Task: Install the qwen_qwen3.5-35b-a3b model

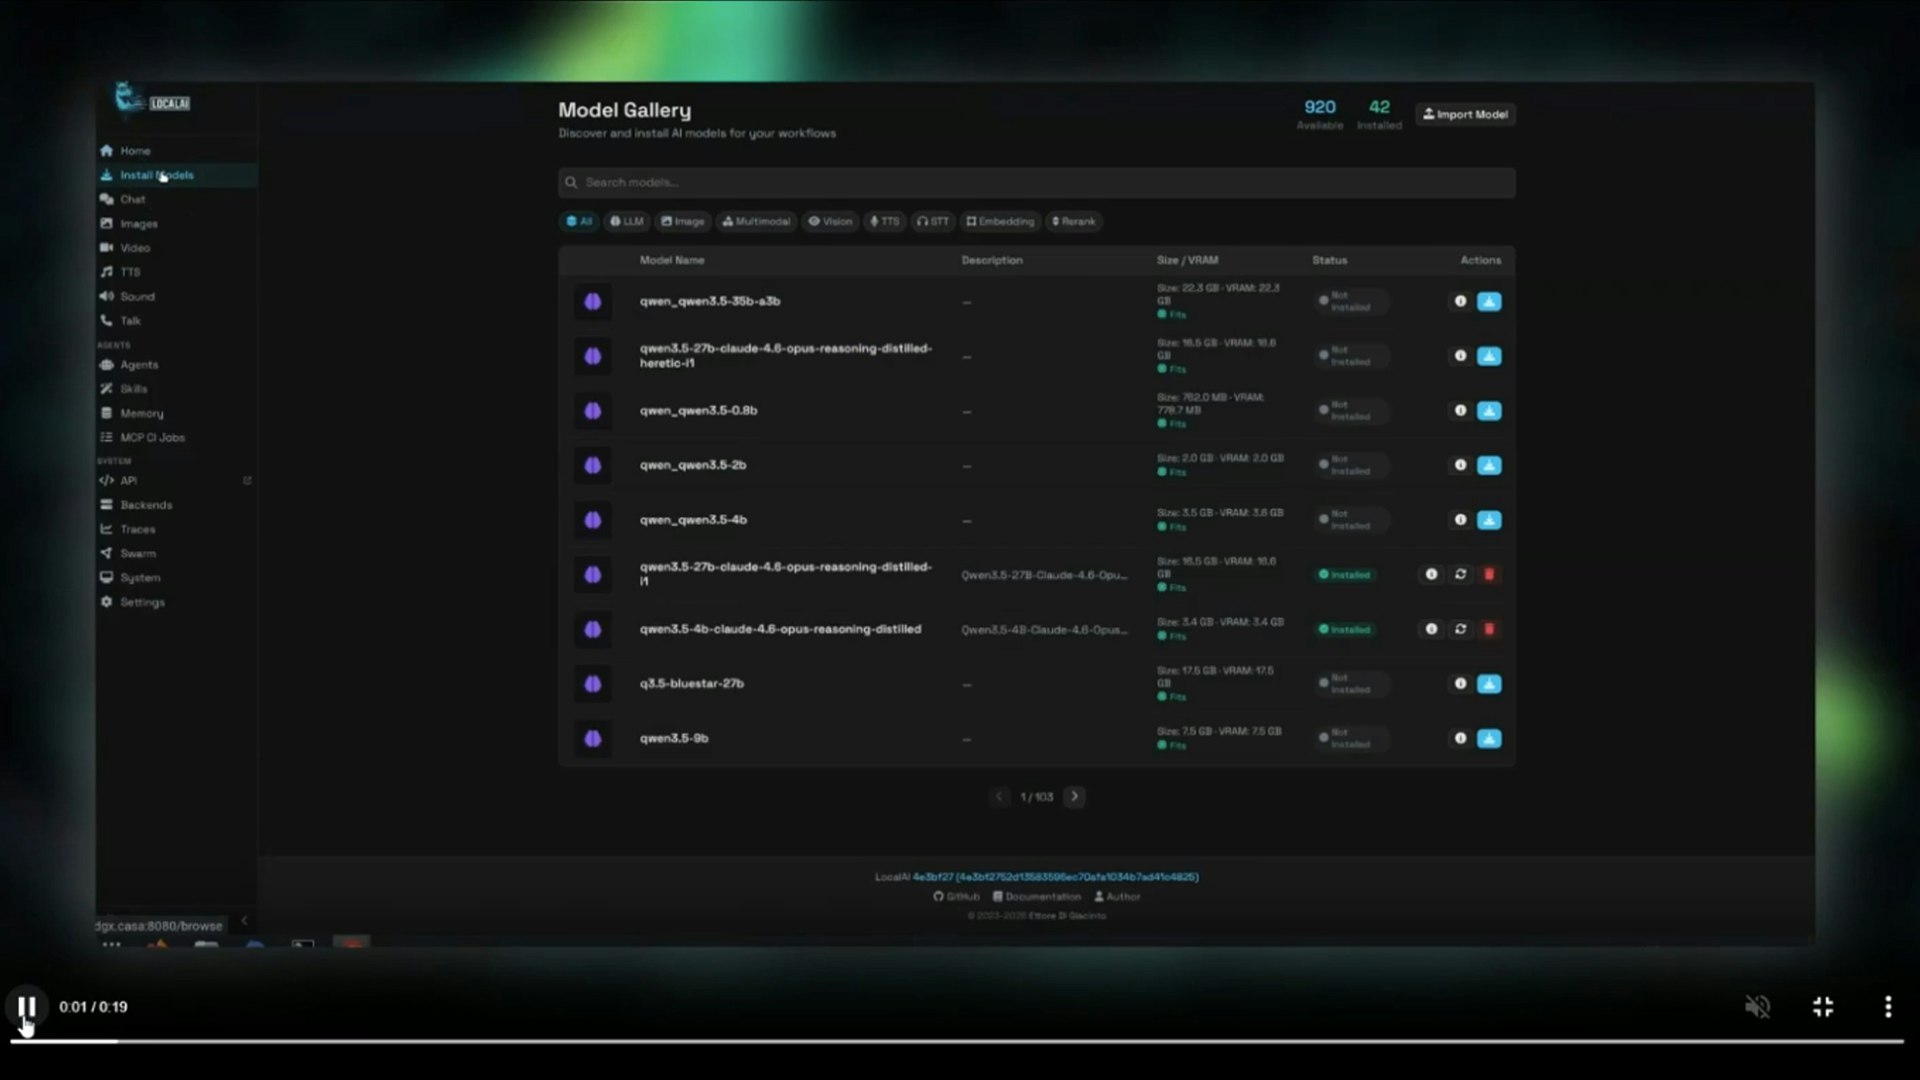Action: (x=1489, y=302)
